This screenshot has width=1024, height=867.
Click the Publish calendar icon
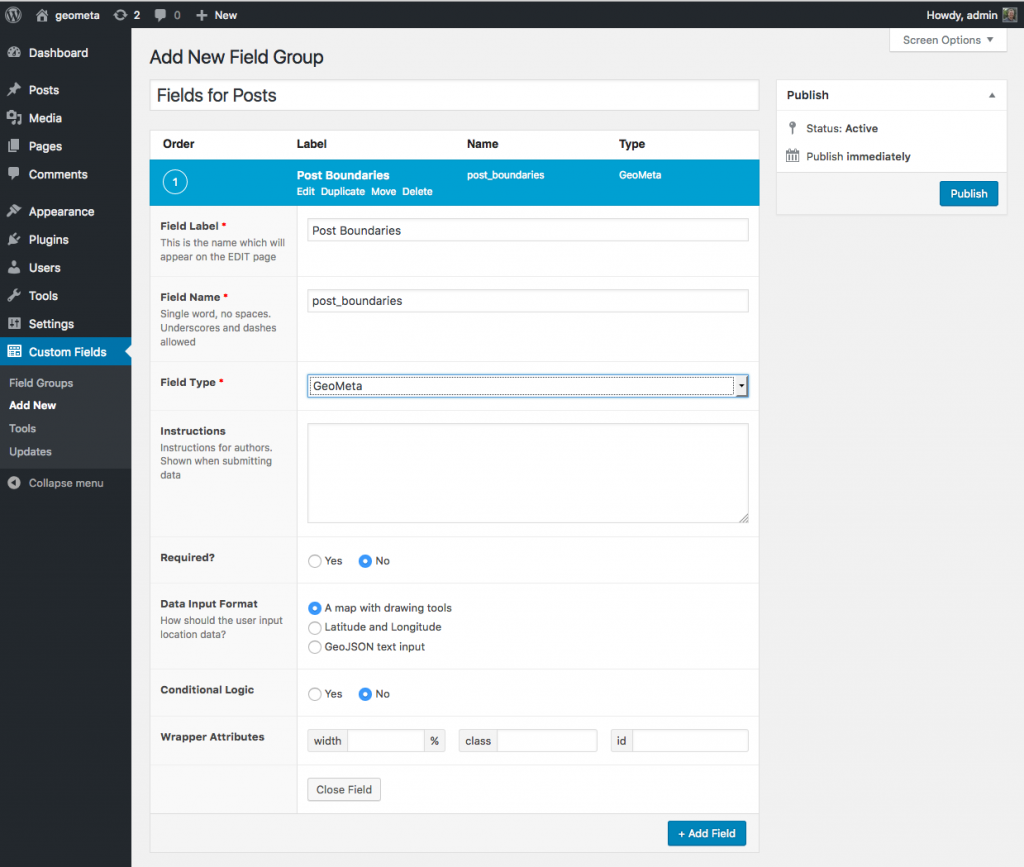tap(792, 156)
